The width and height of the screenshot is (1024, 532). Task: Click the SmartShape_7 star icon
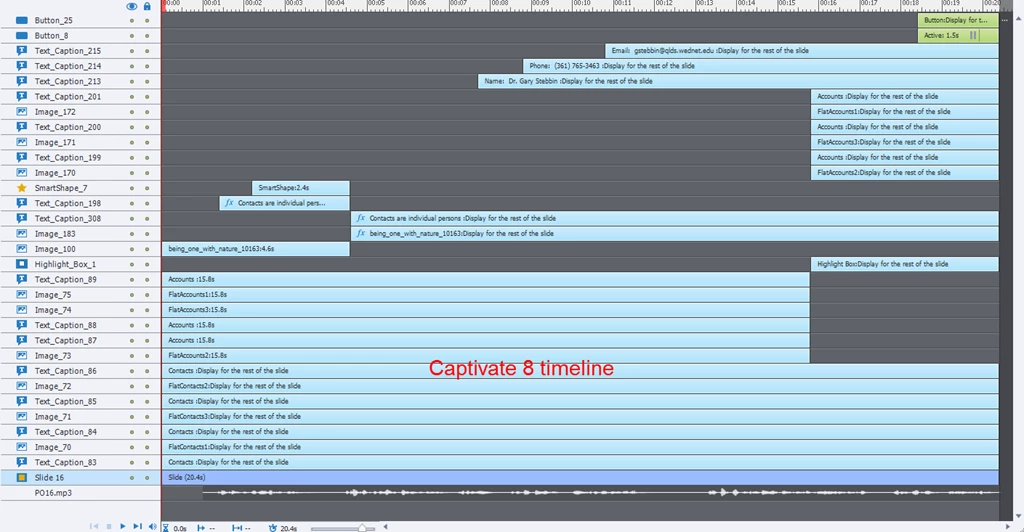point(22,187)
